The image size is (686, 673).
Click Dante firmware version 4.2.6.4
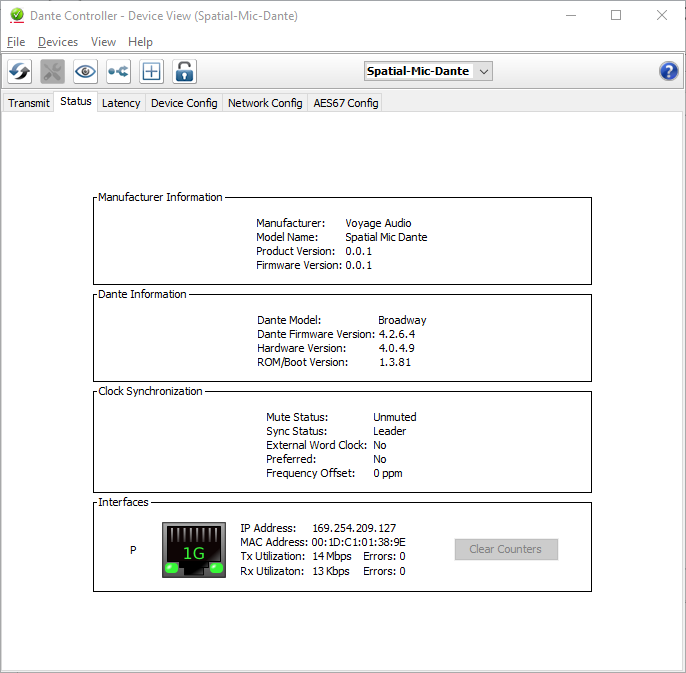point(397,334)
